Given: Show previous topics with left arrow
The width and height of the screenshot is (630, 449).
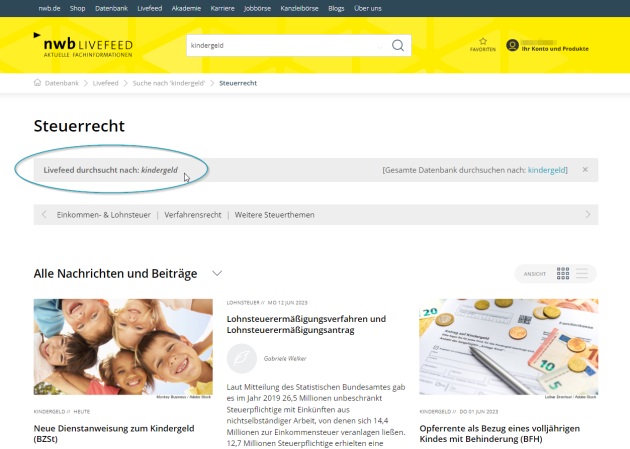Looking at the screenshot, I should [x=44, y=215].
